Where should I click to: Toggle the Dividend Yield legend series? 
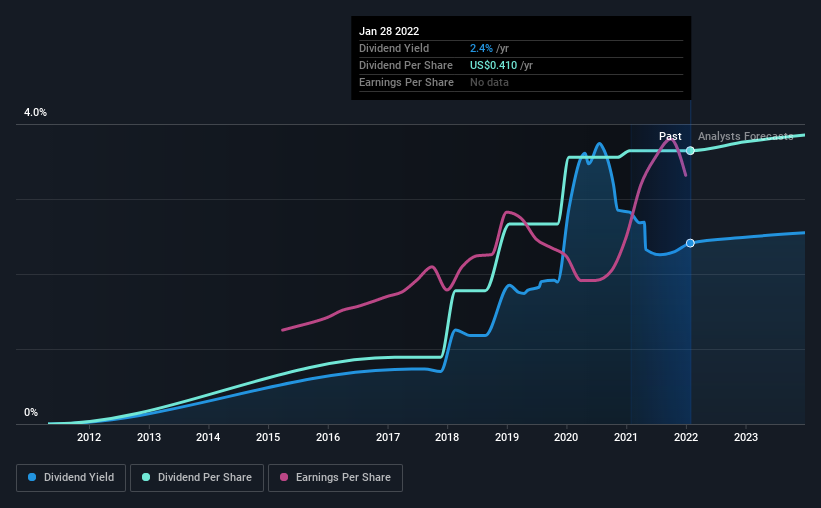click(70, 478)
